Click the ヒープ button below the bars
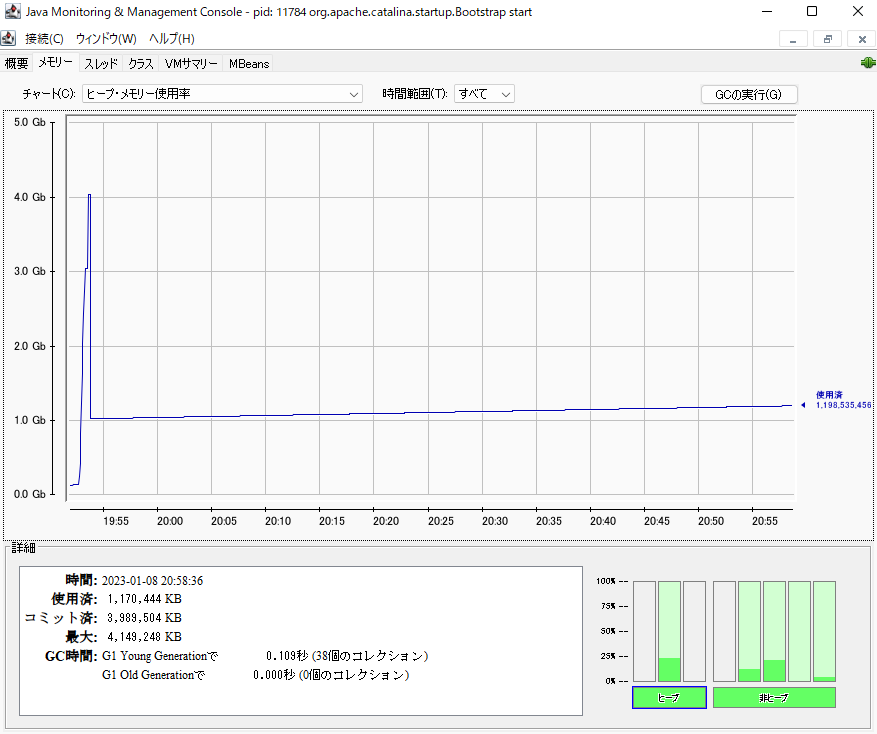The width and height of the screenshot is (877, 734). pos(669,697)
